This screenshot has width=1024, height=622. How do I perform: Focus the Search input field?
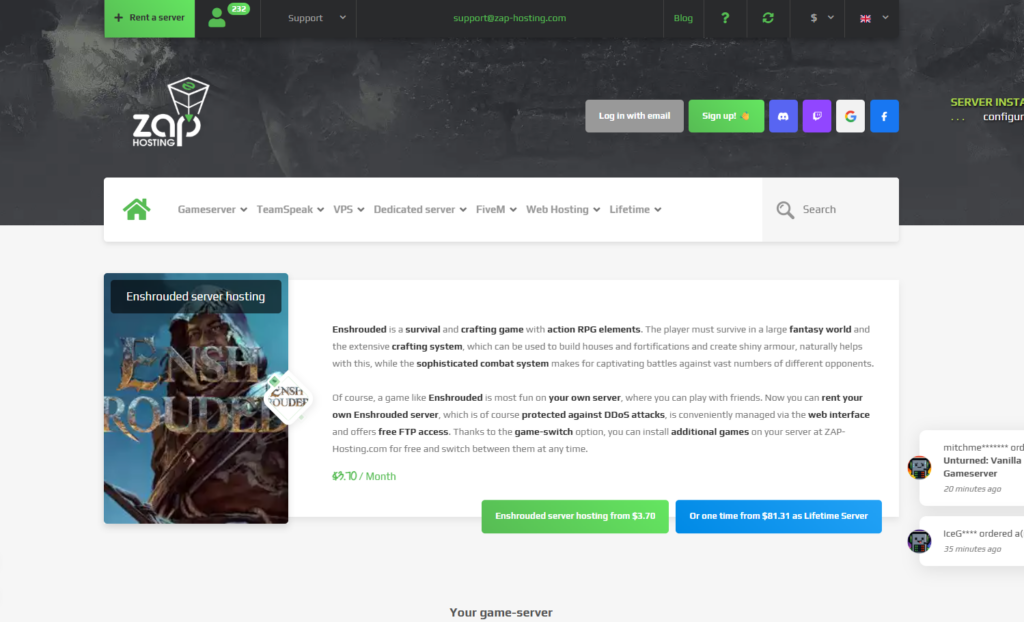click(x=830, y=210)
